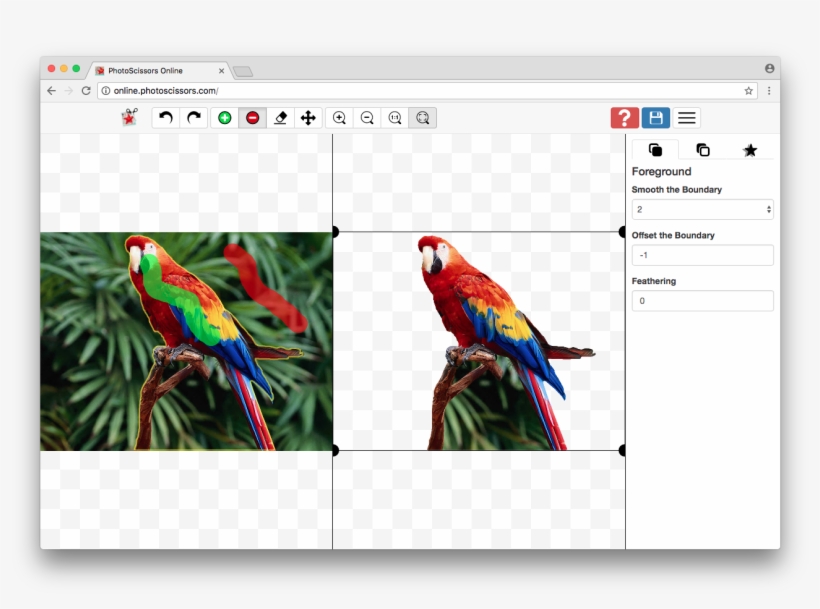Redo the last action
820x609 pixels.
(x=194, y=118)
